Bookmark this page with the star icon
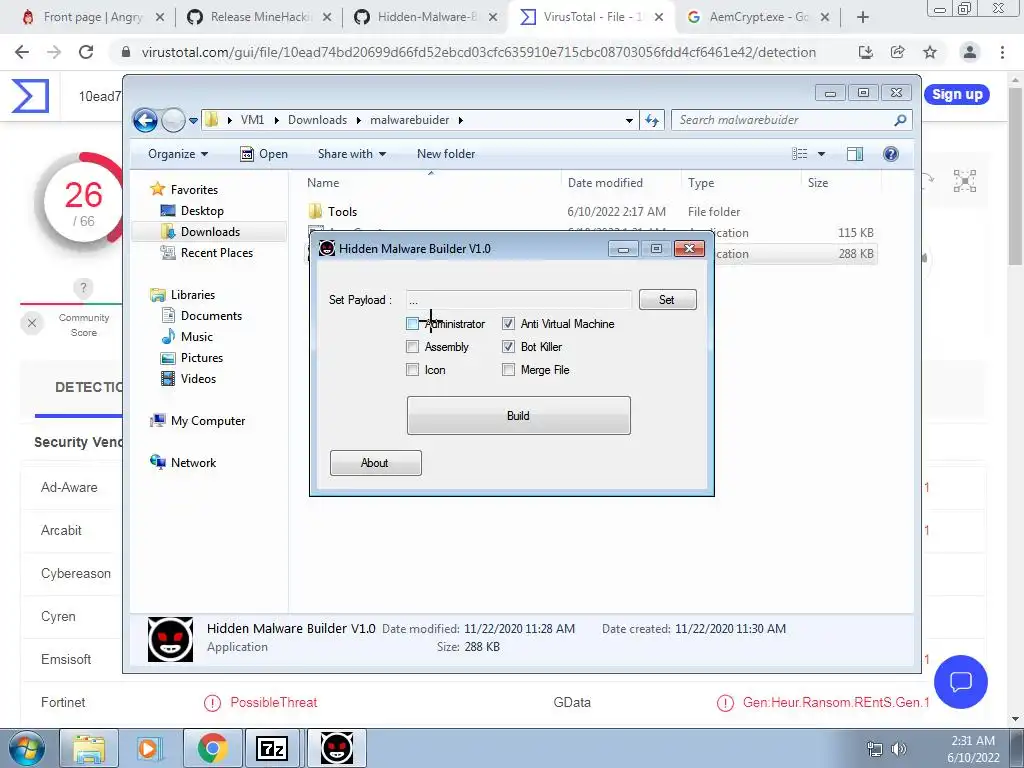The width and height of the screenshot is (1024, 768). pos(930,52)
